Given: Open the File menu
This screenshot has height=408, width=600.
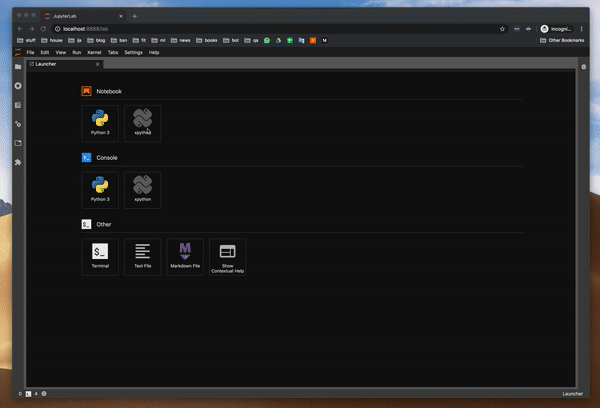Looking at the screenshot, I should click(30, 52).
